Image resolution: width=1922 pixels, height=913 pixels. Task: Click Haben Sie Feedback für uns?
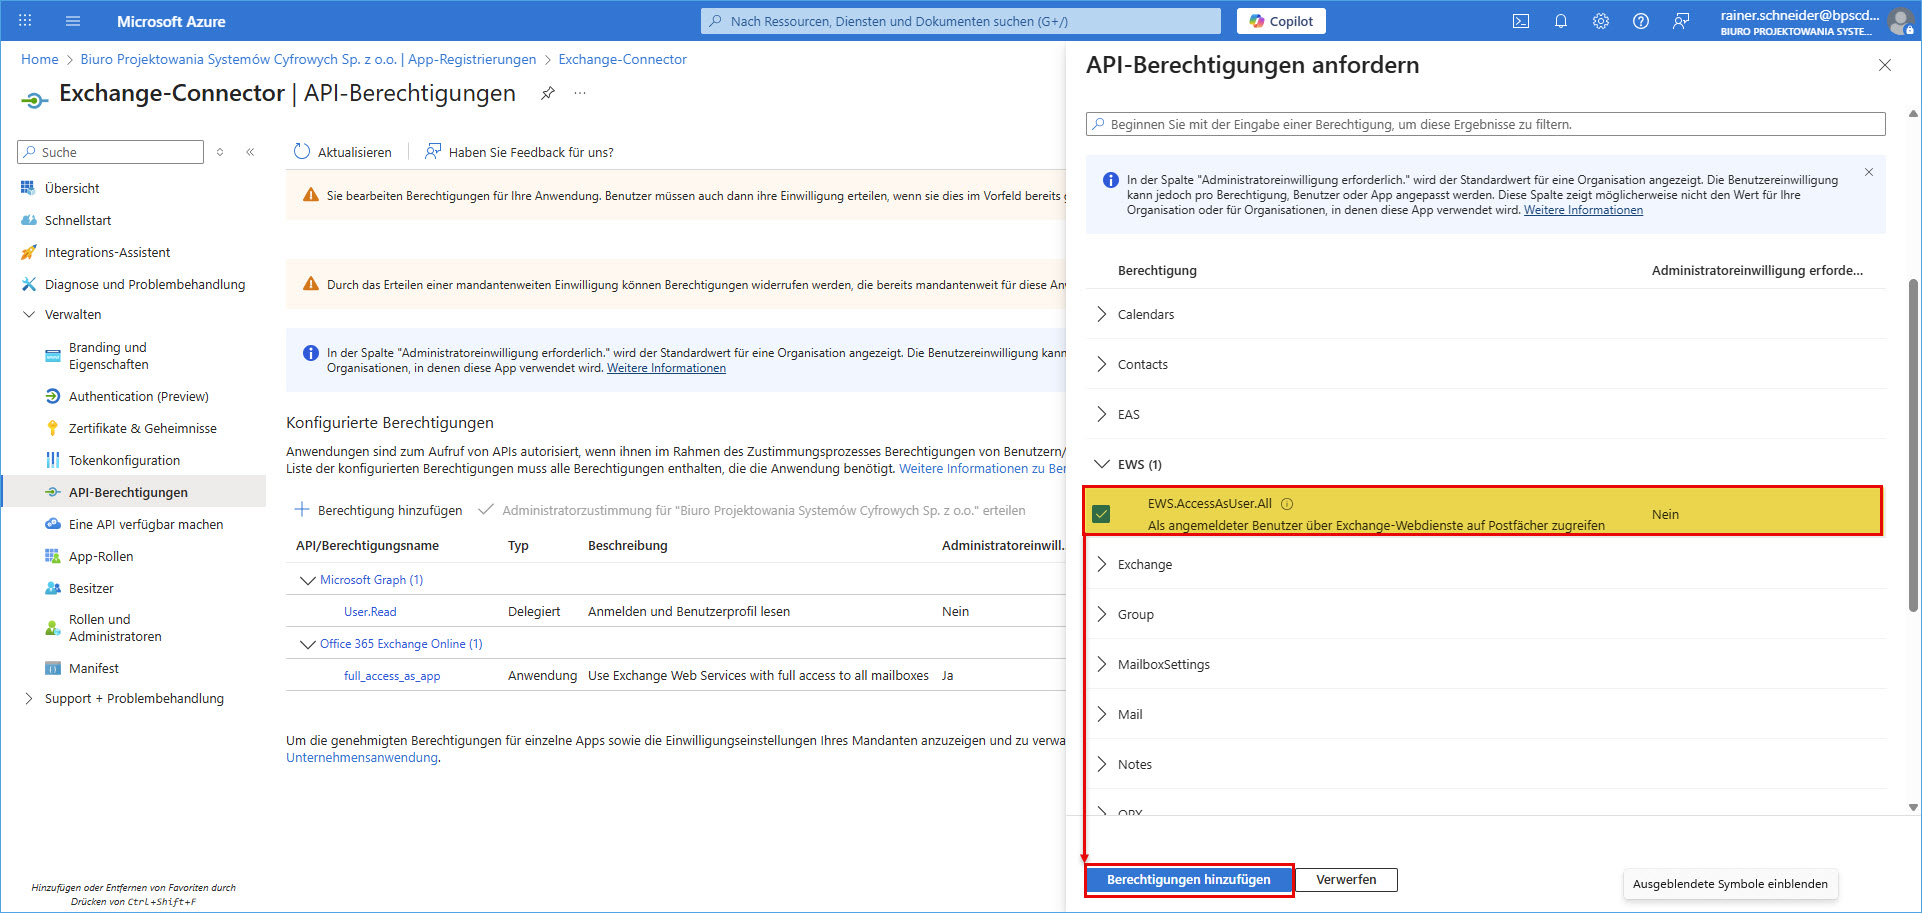click(x=519, y=152)
